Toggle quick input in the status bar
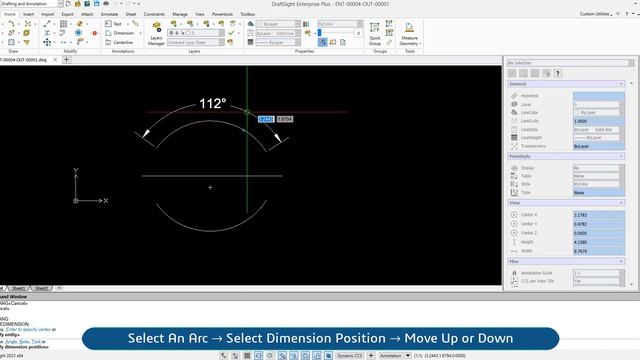The width and height of the screenshot is (640, 360). point(316,356)
